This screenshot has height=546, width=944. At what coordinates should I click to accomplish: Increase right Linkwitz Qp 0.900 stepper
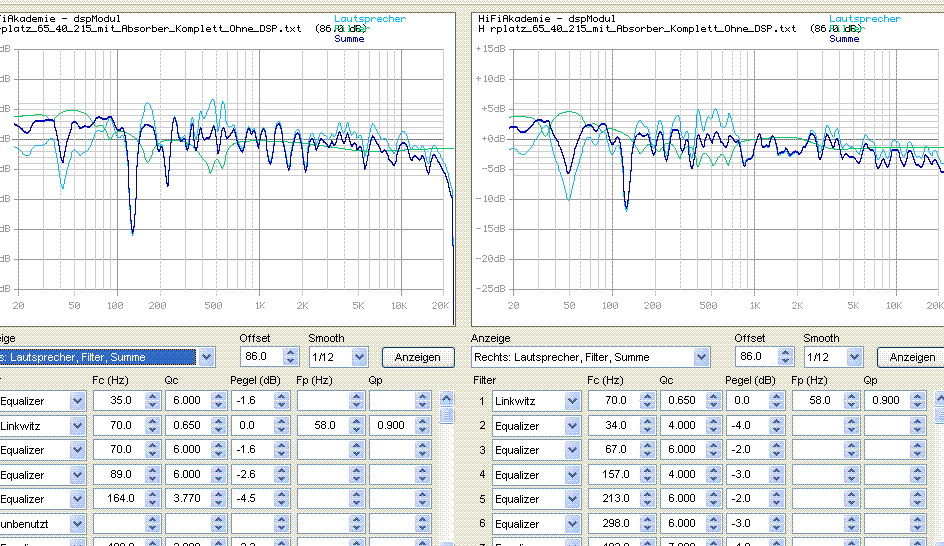click(x=917, y=396)
